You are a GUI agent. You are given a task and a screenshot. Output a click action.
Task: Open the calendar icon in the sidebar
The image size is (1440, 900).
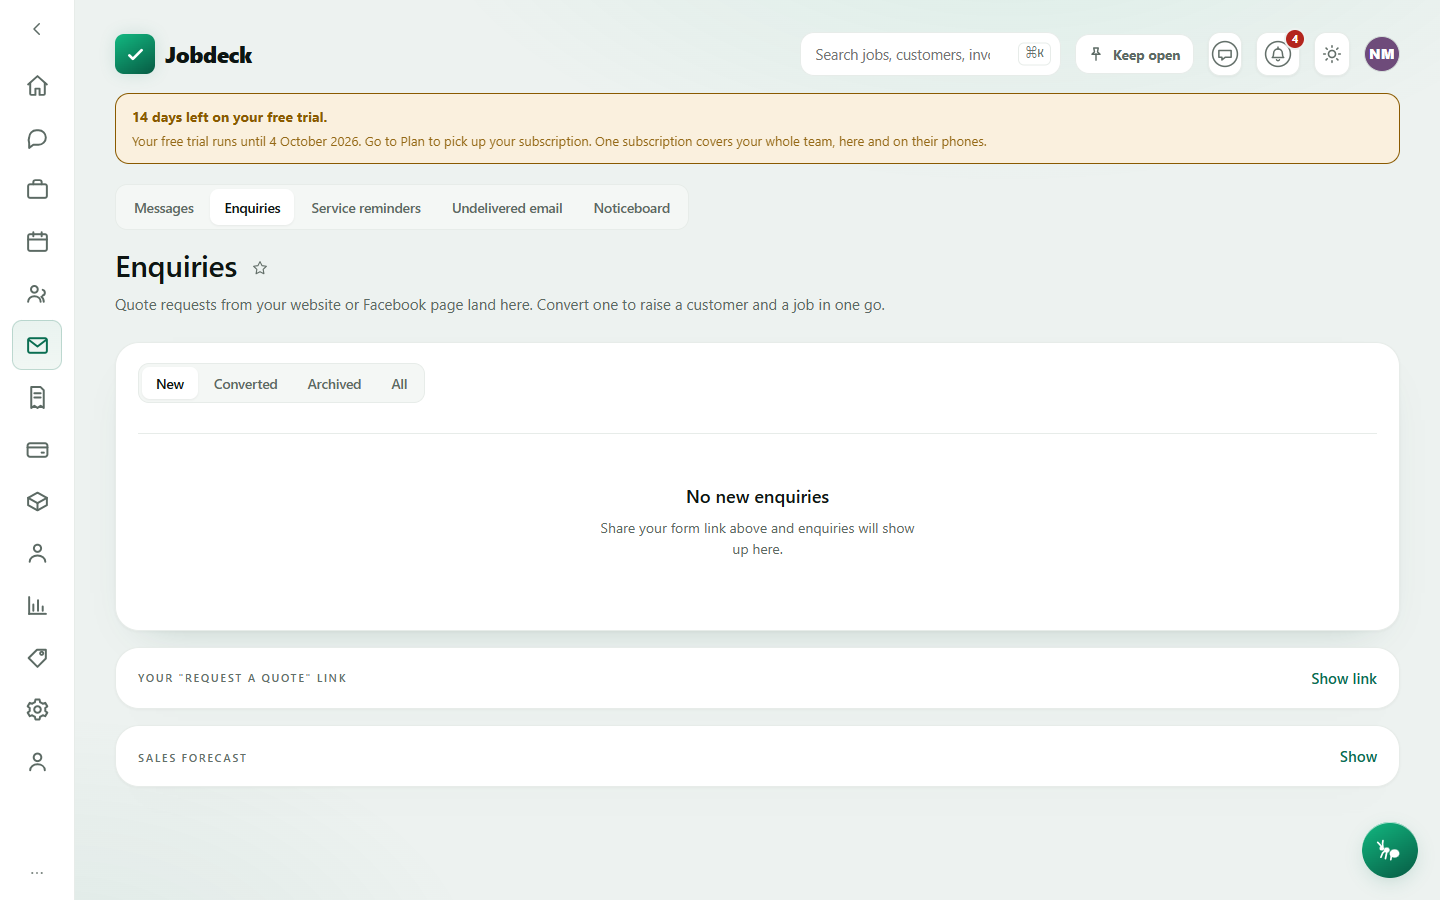click(37, 242)
